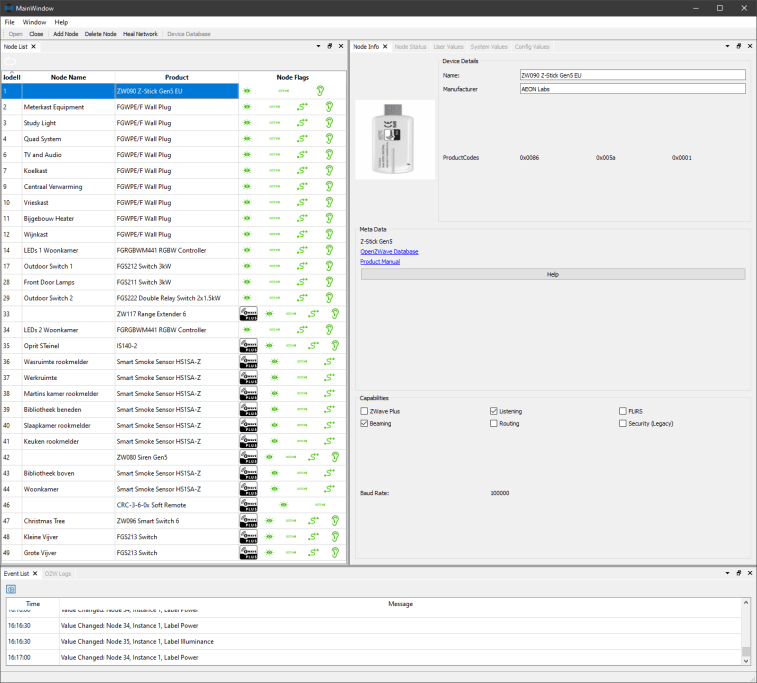Click the Z-Wave Plus badge for Christmas Tree
This screenshot has height=683, width=757.
(249, 521)
